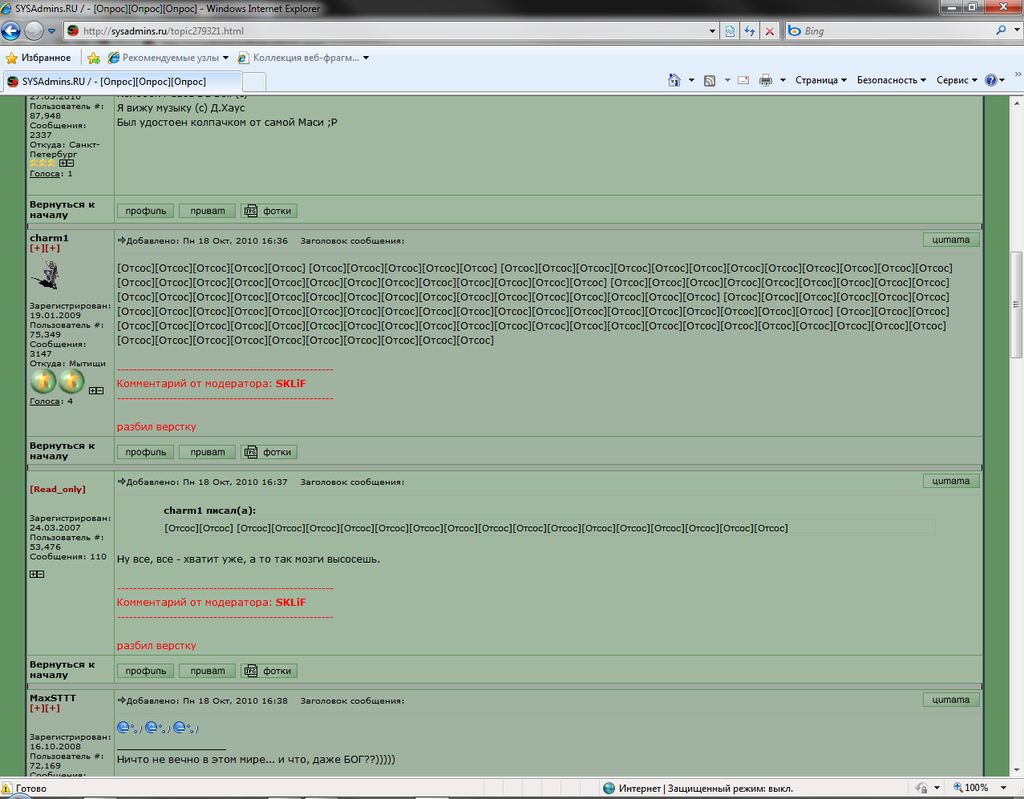
Task: Click цитата button on MaxSTTT post
Action: click(951, 700)
